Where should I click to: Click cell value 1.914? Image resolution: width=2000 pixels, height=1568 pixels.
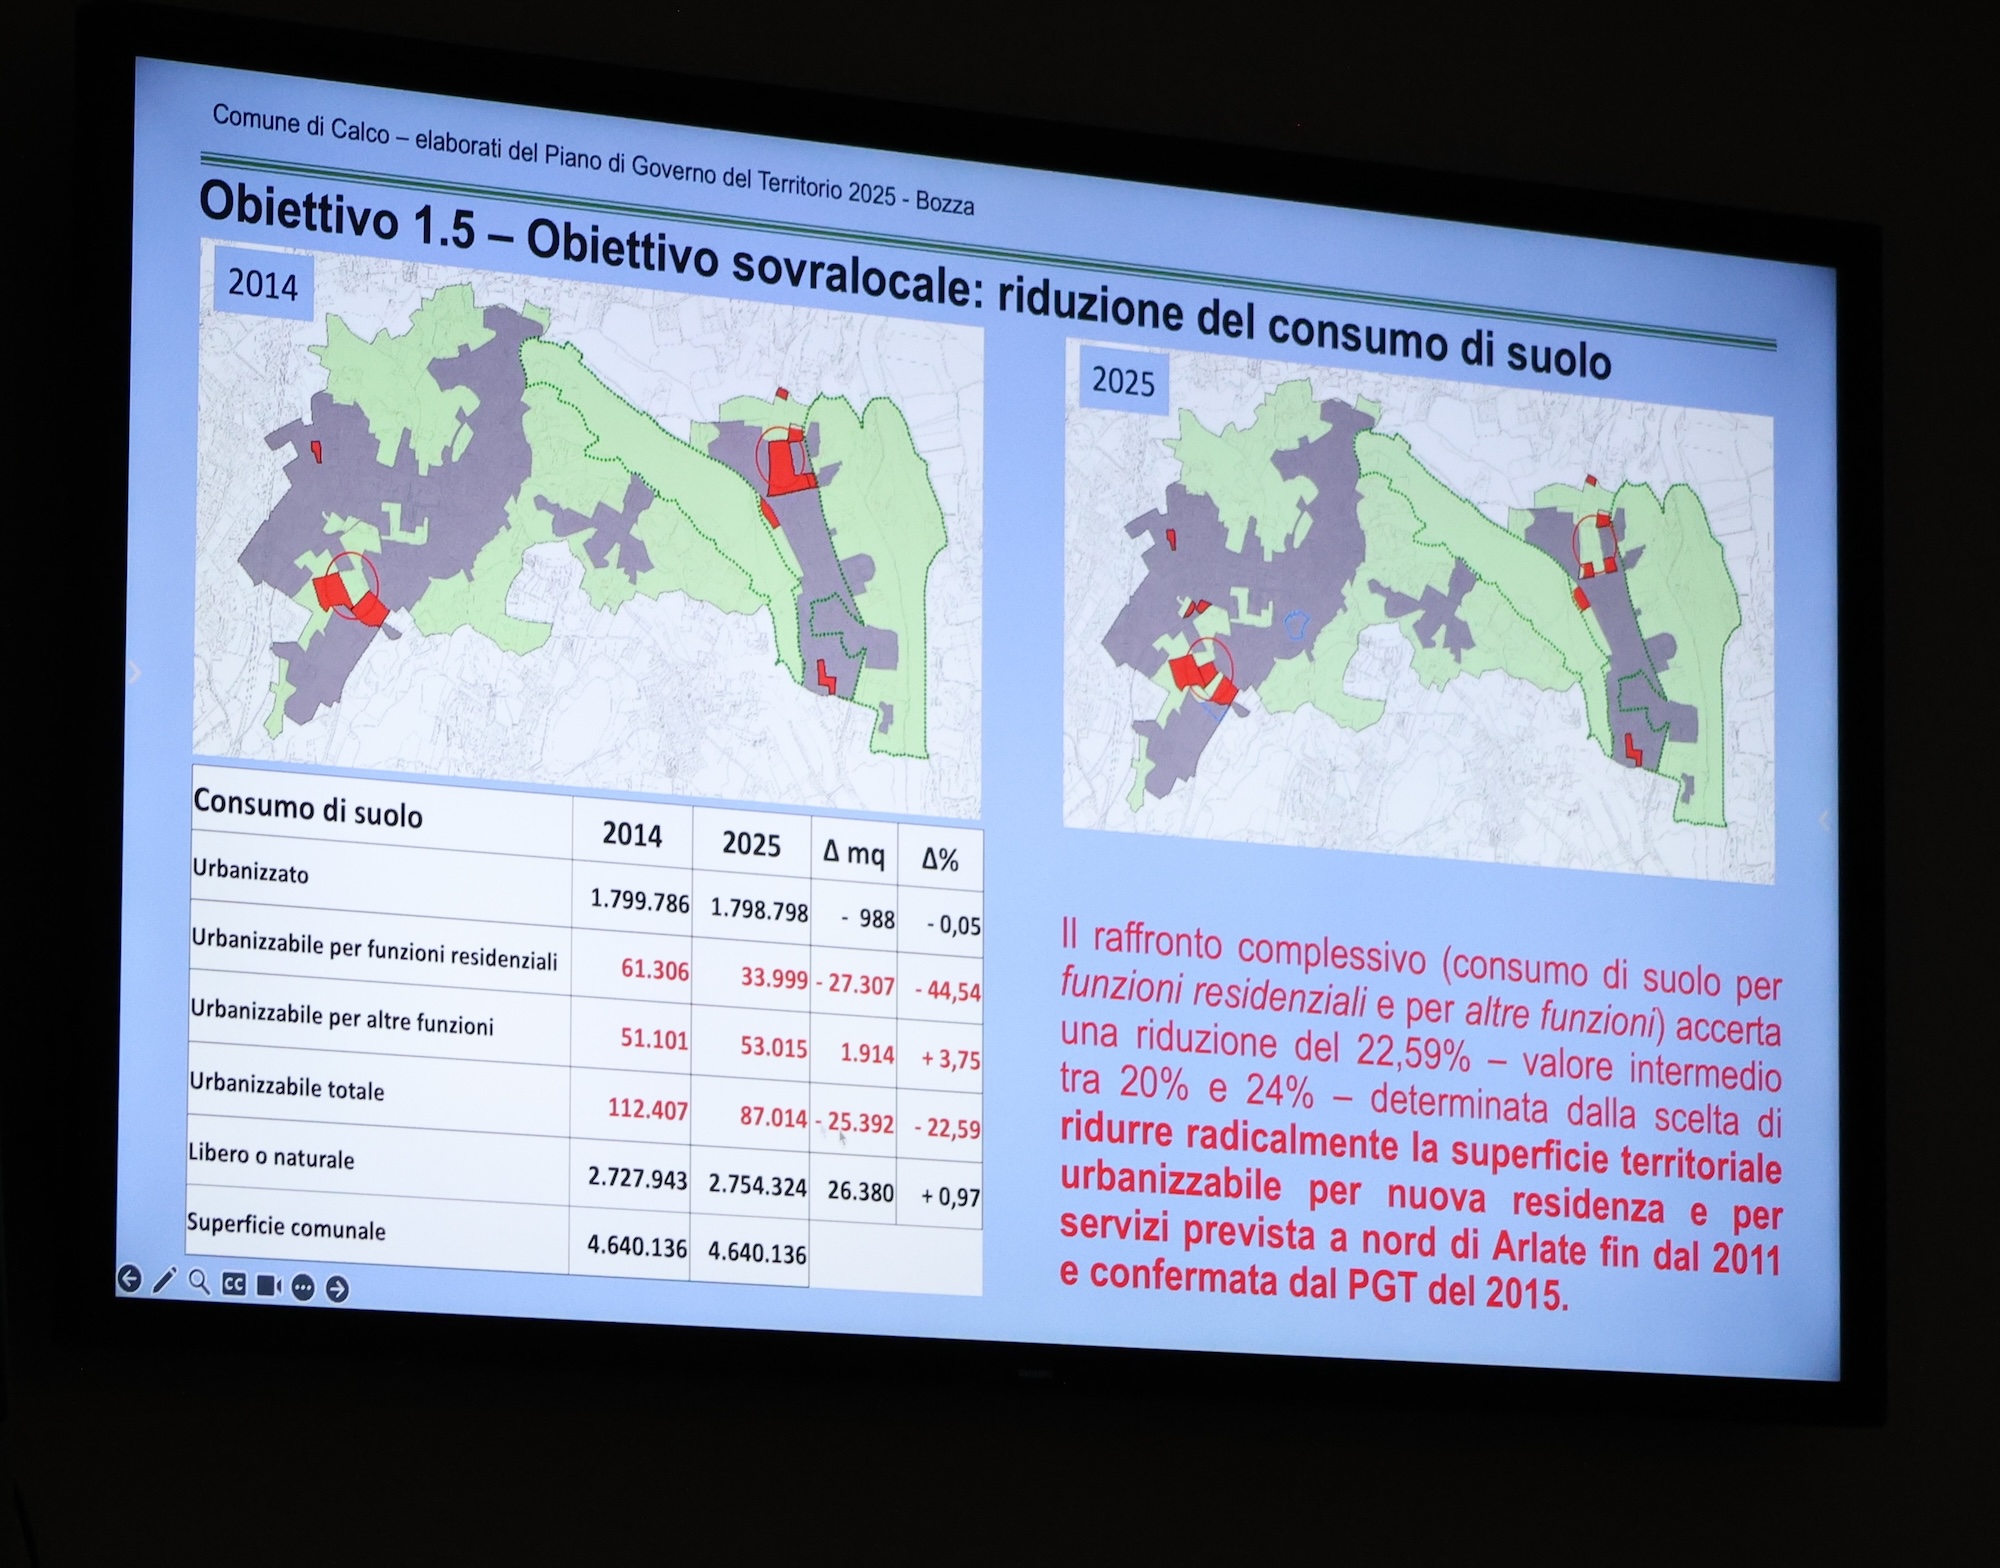point(867,1054)
